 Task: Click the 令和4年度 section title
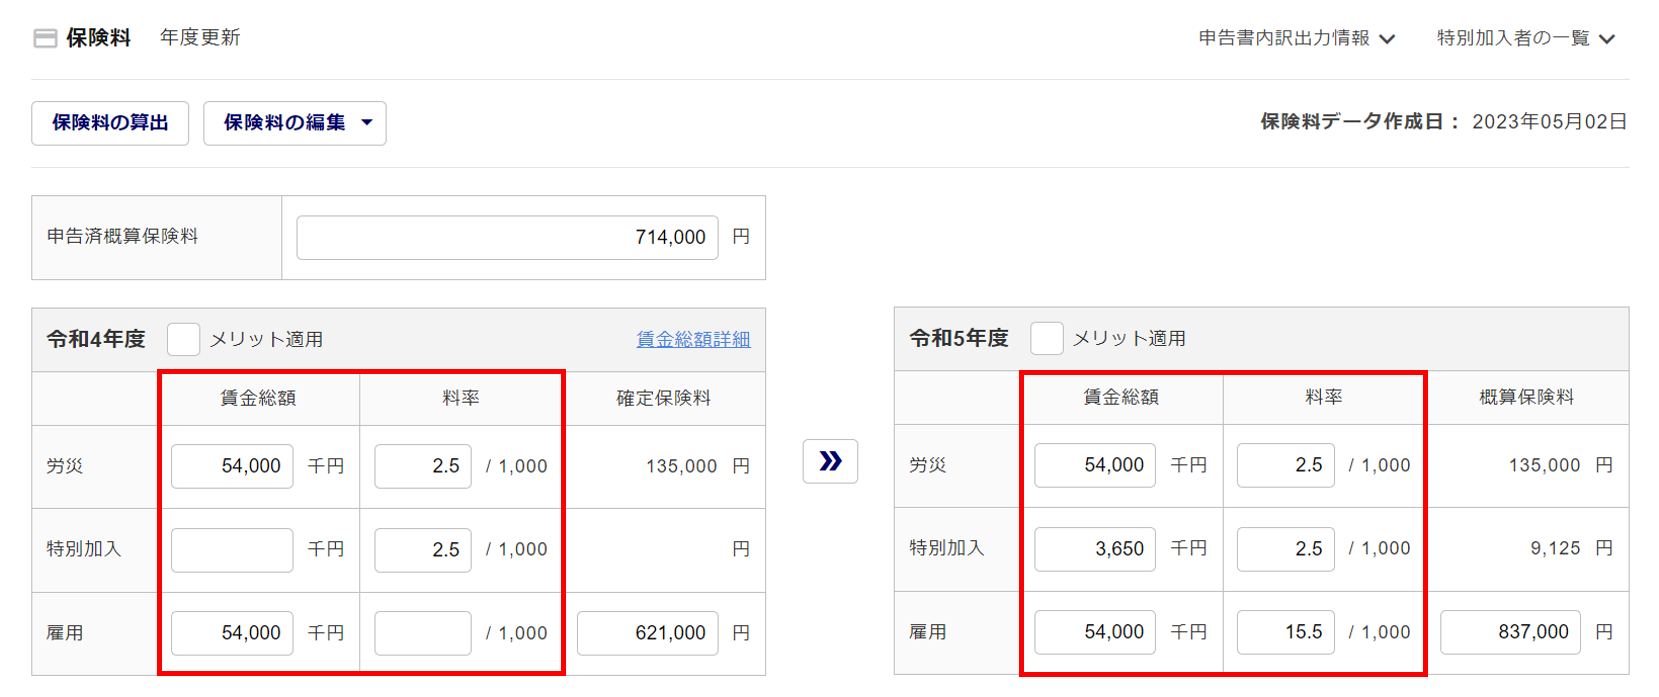point(96,339)
